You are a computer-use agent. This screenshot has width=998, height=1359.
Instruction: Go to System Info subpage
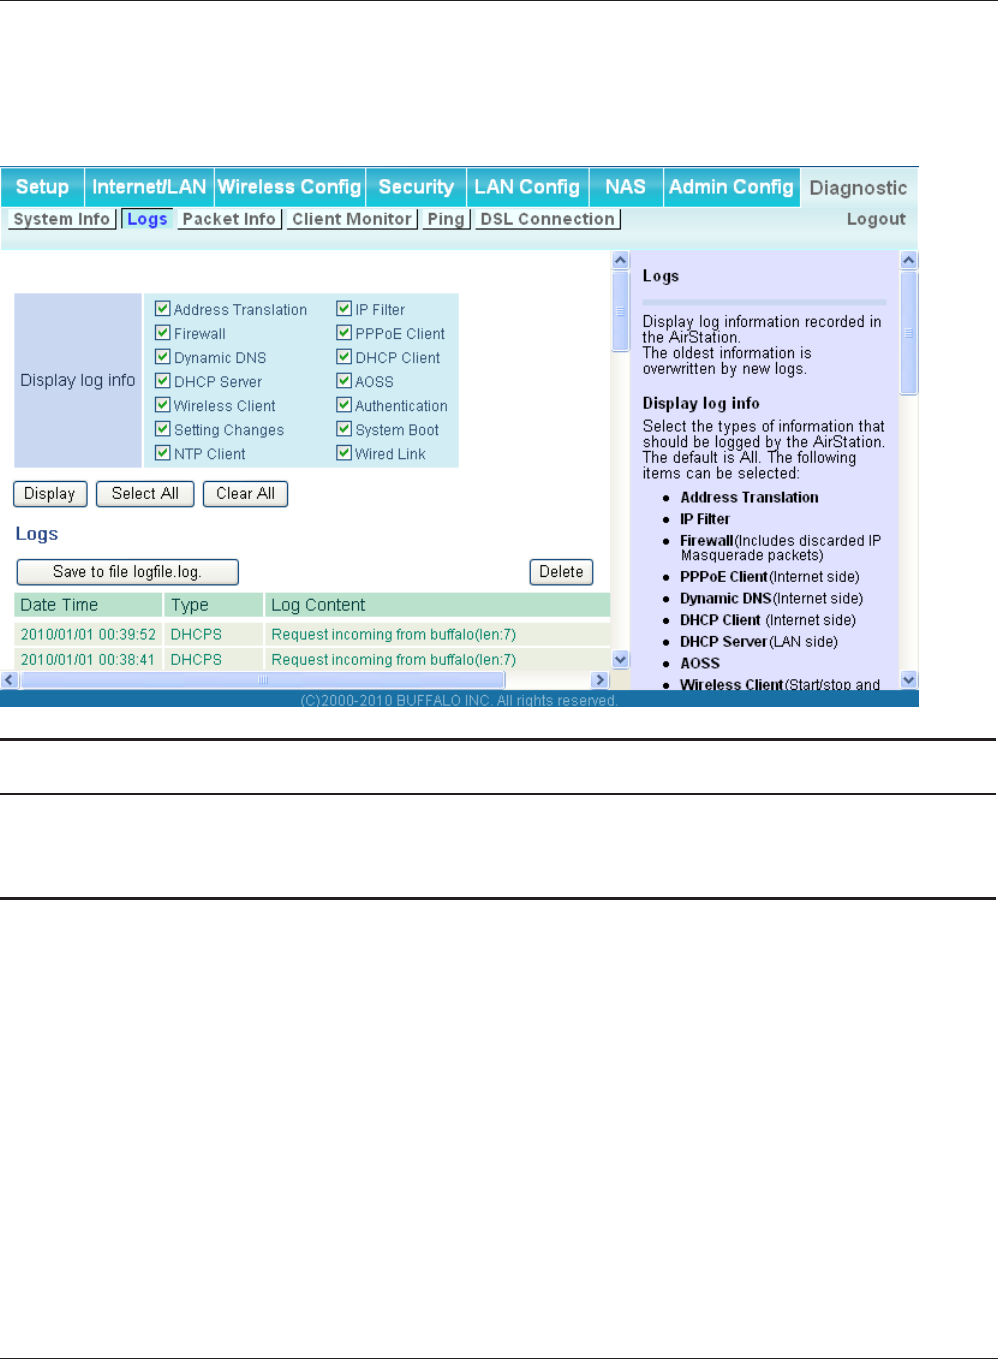coord(62,219)
